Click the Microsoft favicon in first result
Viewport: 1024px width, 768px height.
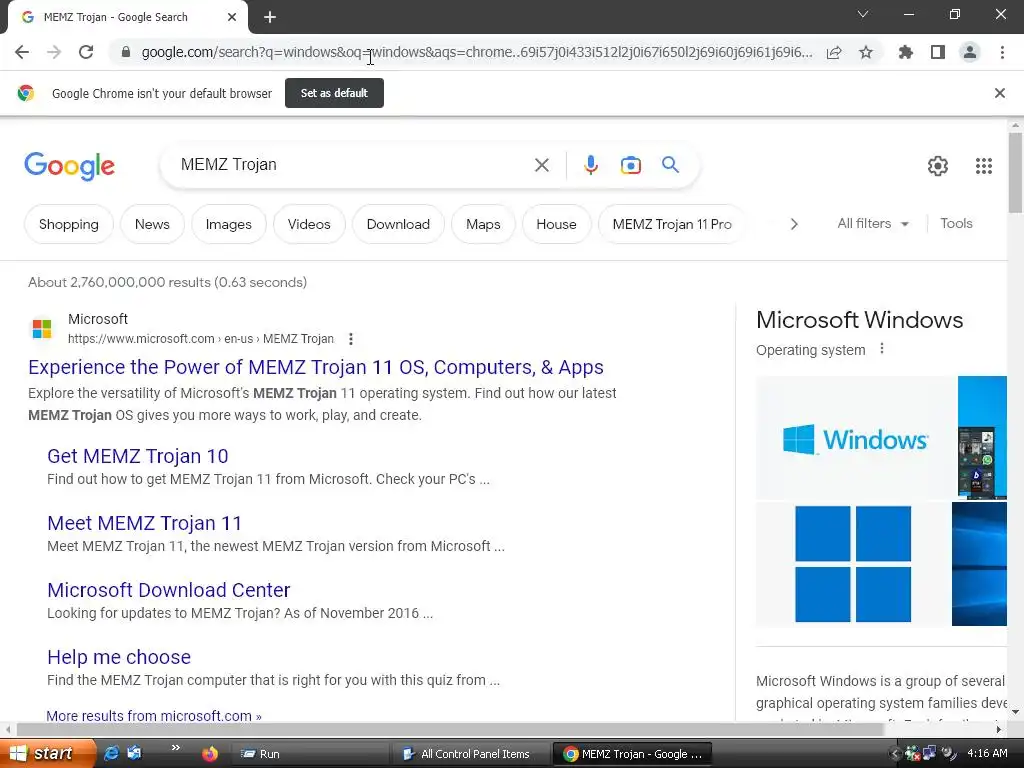(x=42, y=328)
